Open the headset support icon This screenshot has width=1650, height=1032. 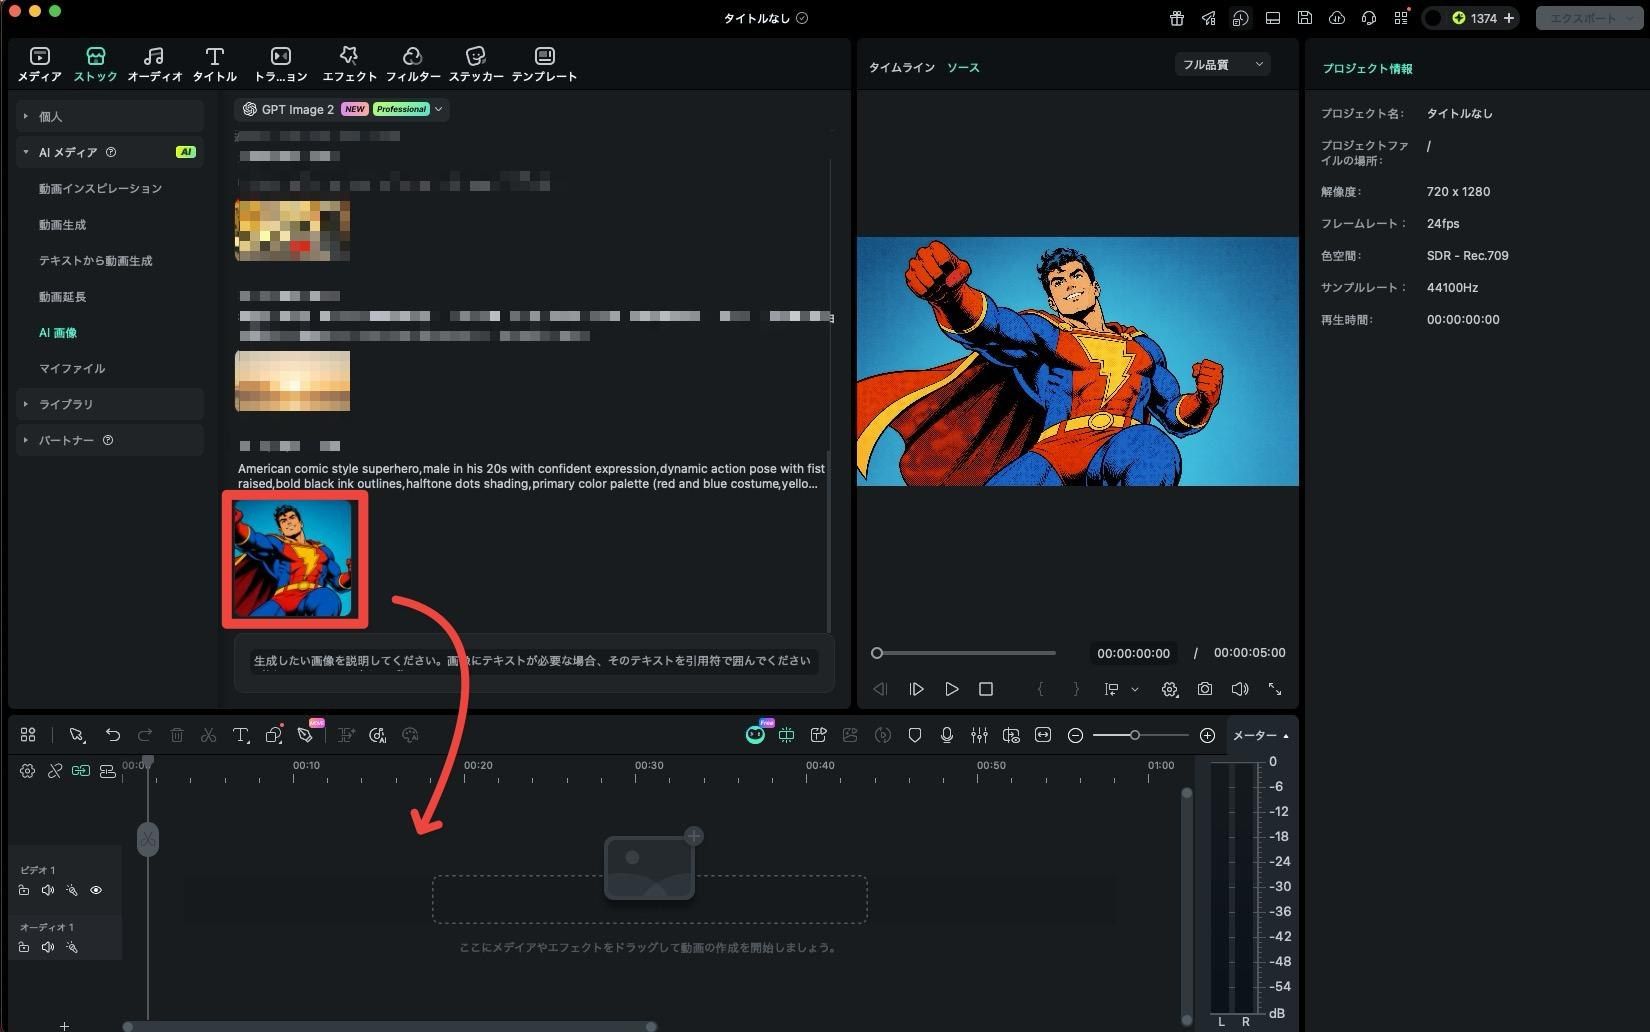pyautogui.click(x=1369, y=18)
